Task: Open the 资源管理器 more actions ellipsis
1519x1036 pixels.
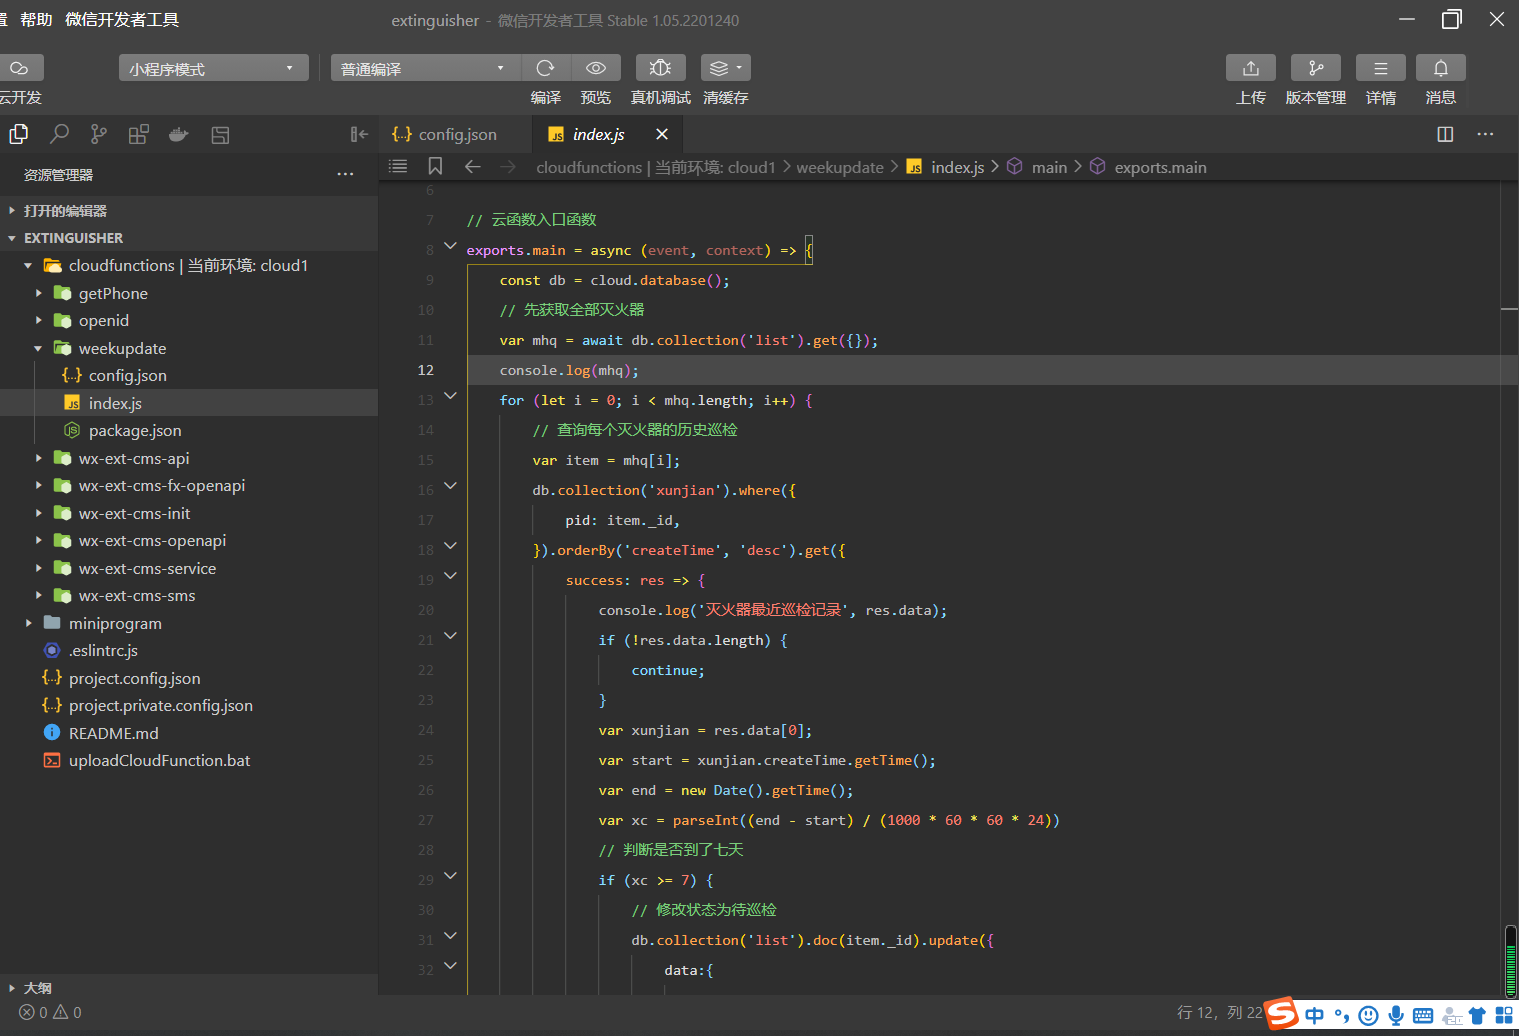Action: [x=345, y=174]
